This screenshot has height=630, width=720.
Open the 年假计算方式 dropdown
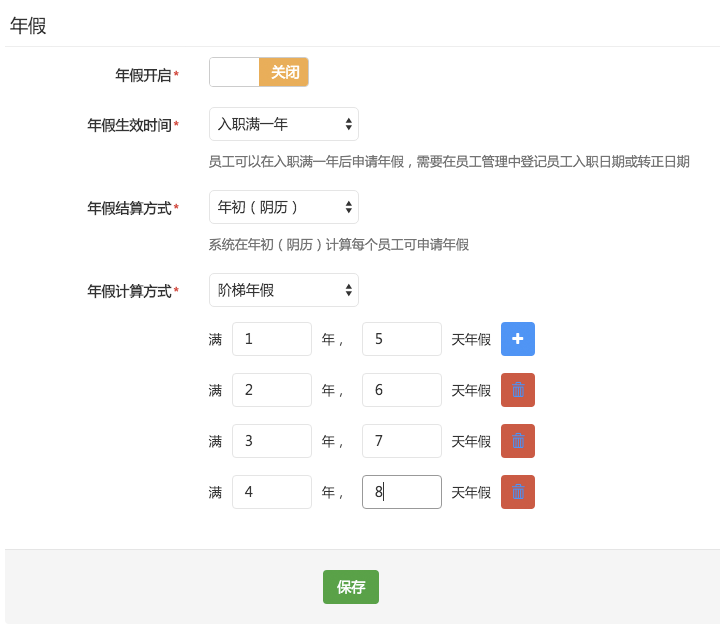[284, 290]
